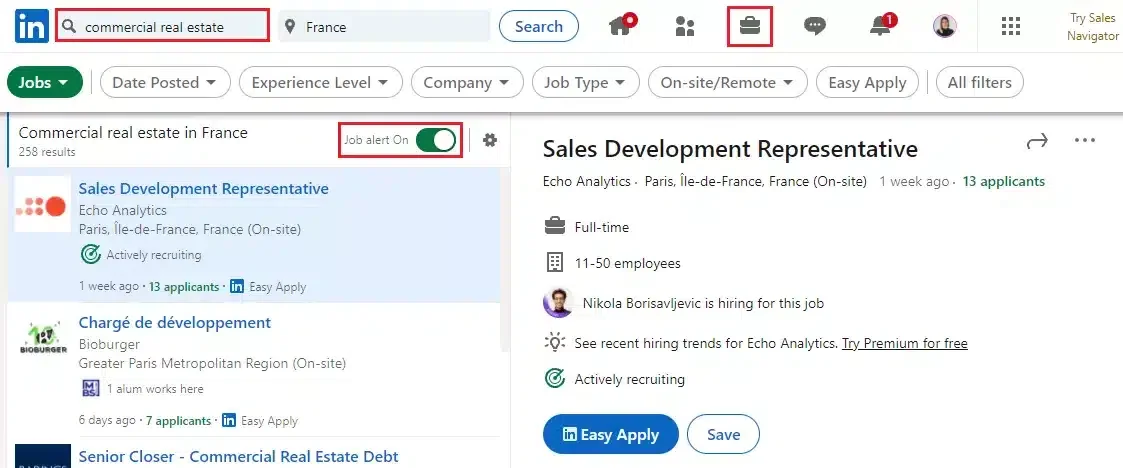Open Chargé de développement job listing
The image size is (1123, 468).
click(175, 323)
